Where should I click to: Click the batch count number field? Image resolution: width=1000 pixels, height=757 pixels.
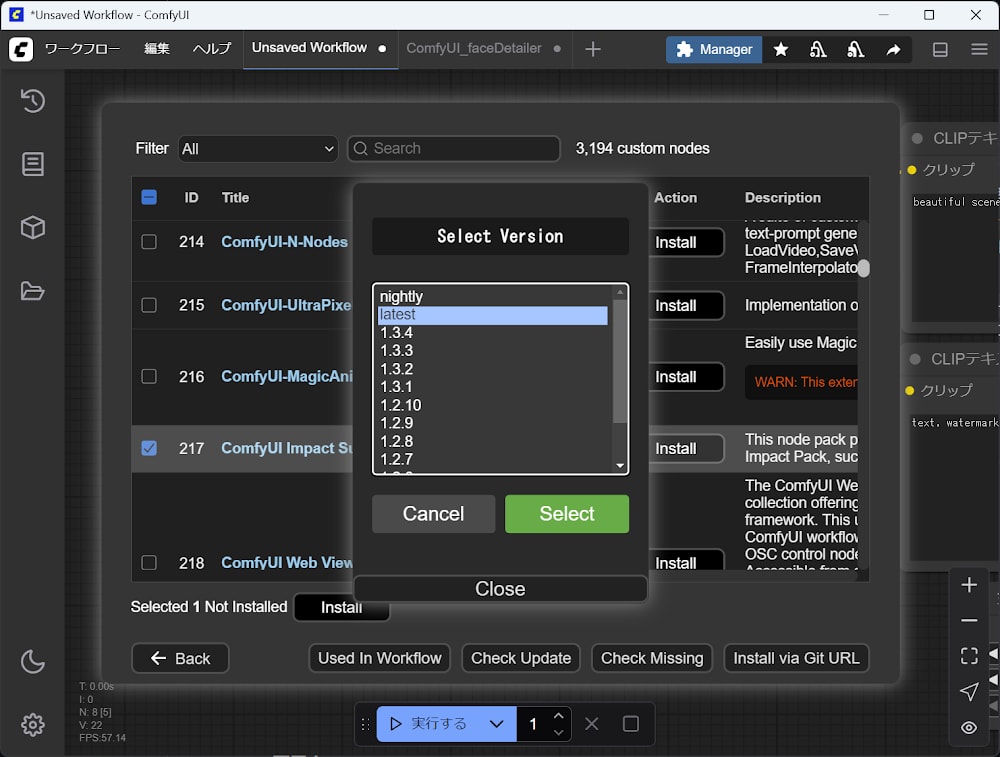tap(534, 724)
